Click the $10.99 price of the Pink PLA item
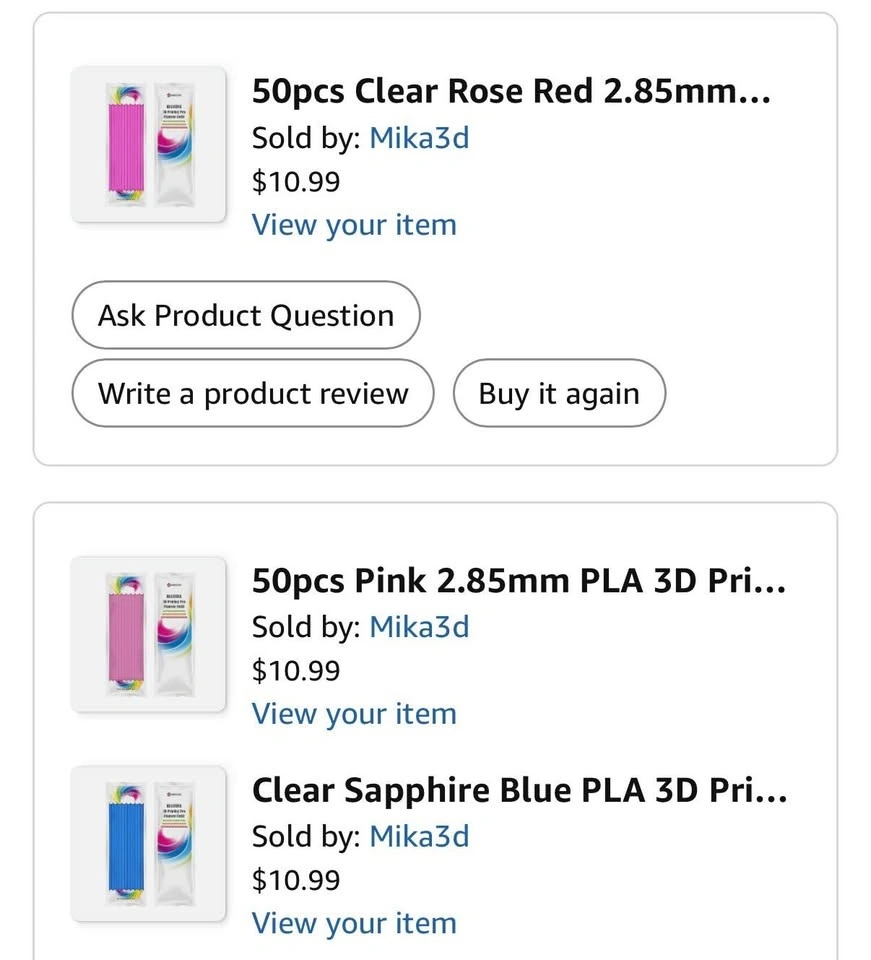 [x=296, y=670]
